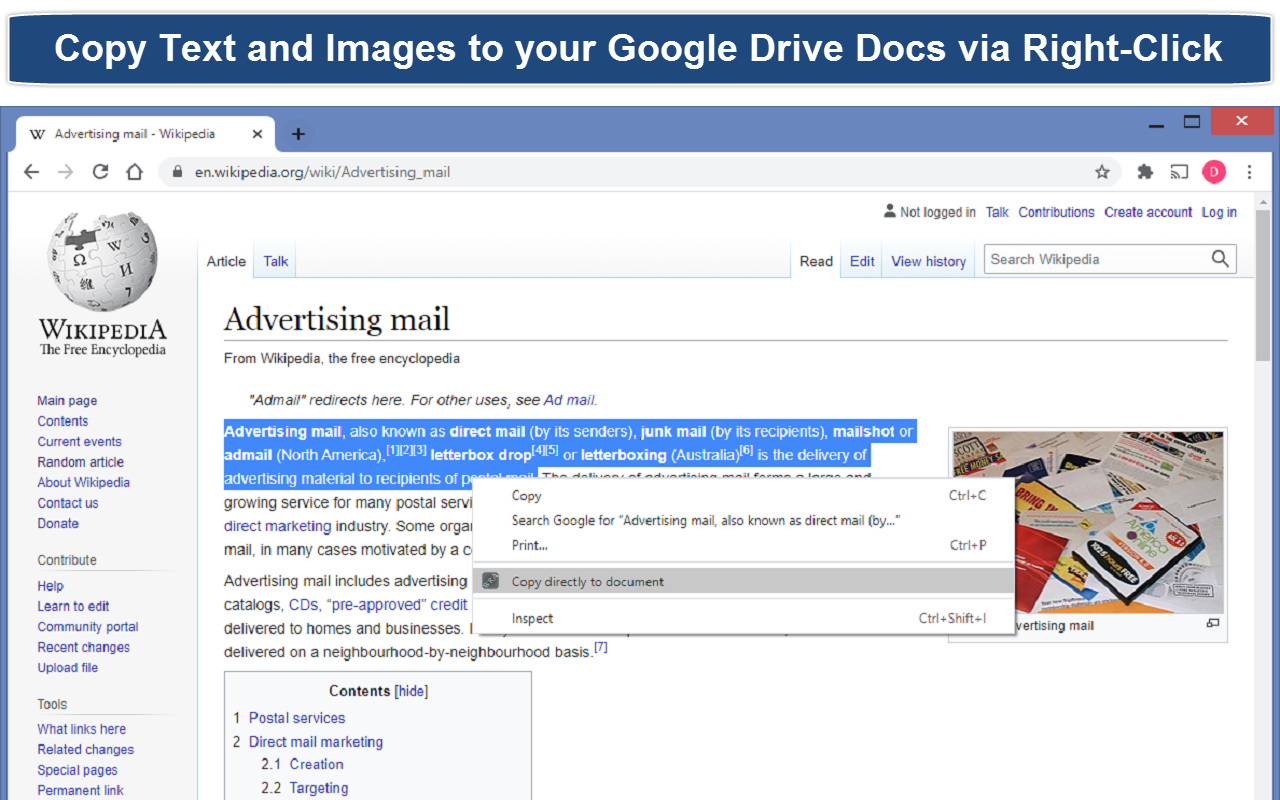Image resolution: width=1280 pixels, height=800 pixels.
Task: Open the Extensions puzzle icon
Action: point(1144,171)
